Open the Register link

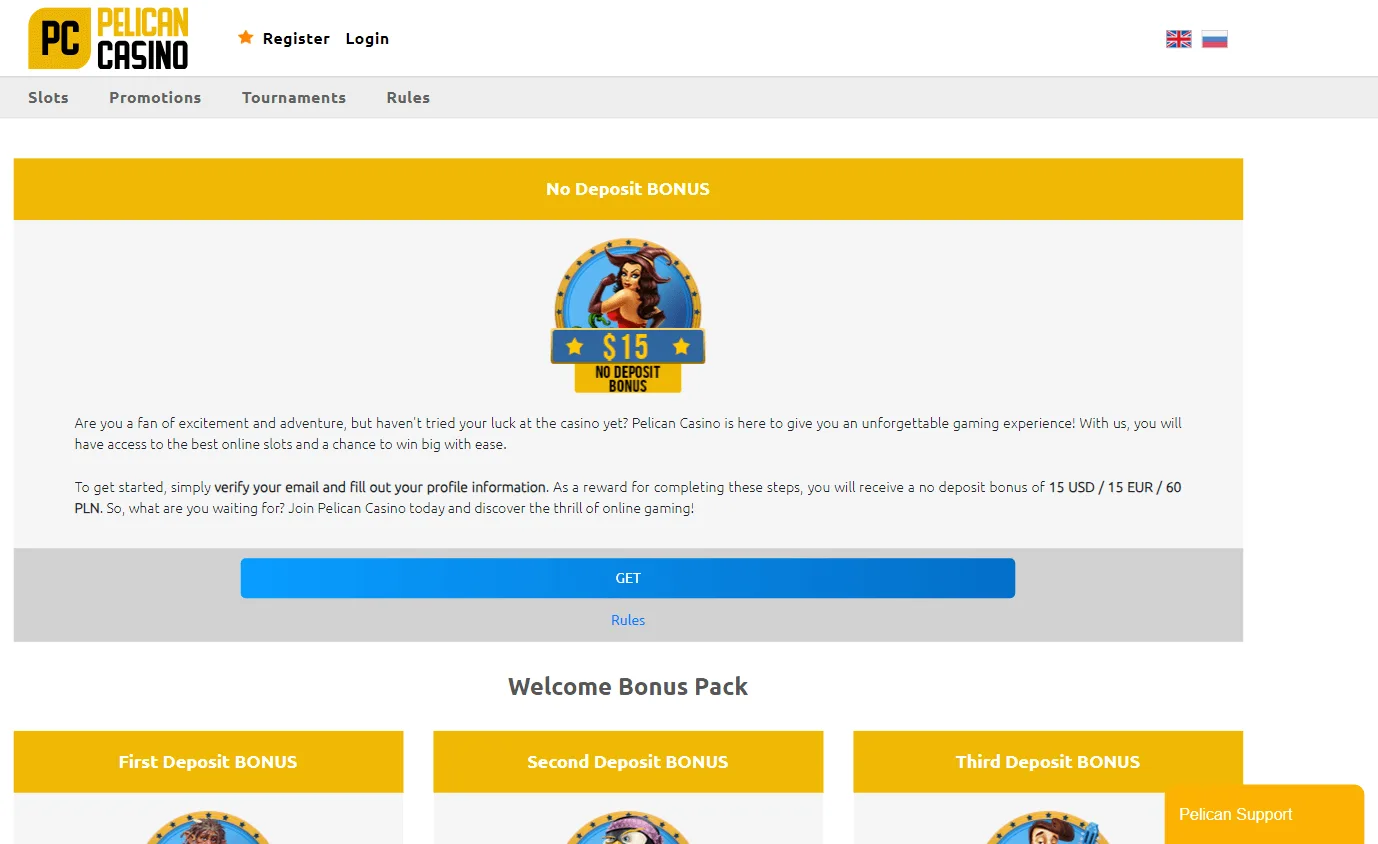coord(296,38)
